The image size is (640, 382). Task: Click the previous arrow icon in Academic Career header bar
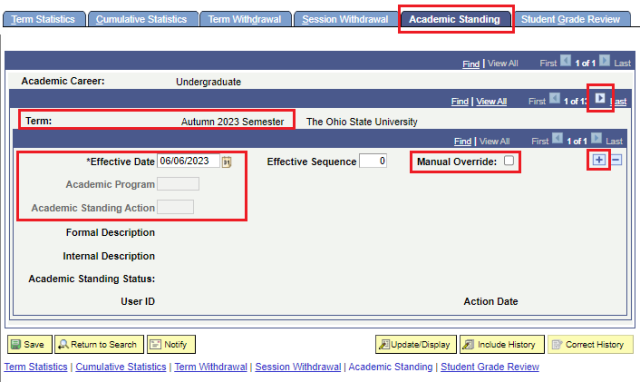click(x=565, y=60)
